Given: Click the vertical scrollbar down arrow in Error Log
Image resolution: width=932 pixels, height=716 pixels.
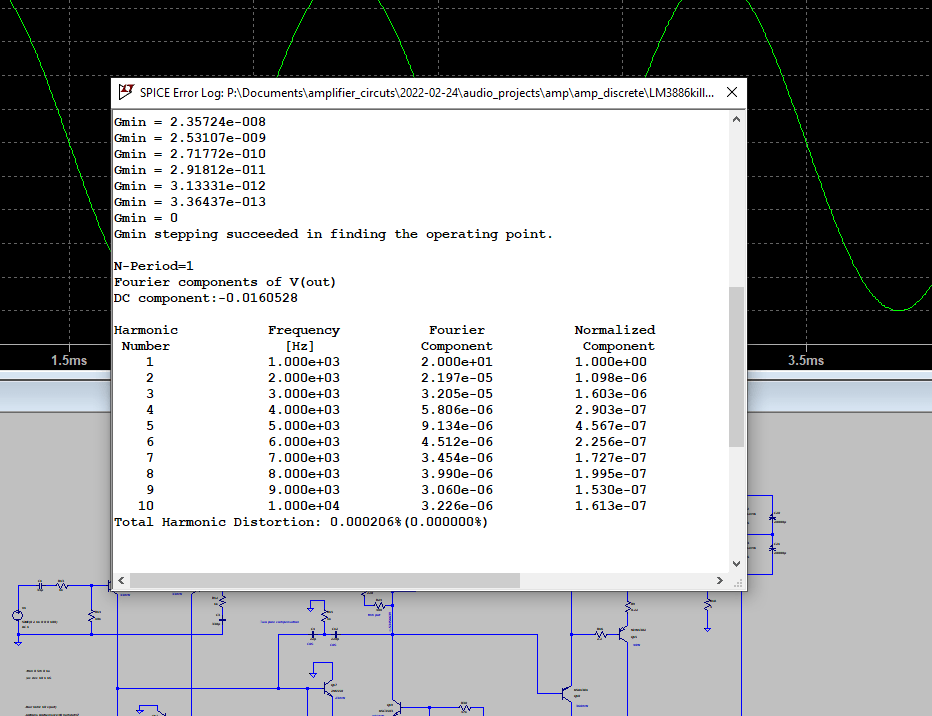Looking at the screenshot, I should [736, 564].
